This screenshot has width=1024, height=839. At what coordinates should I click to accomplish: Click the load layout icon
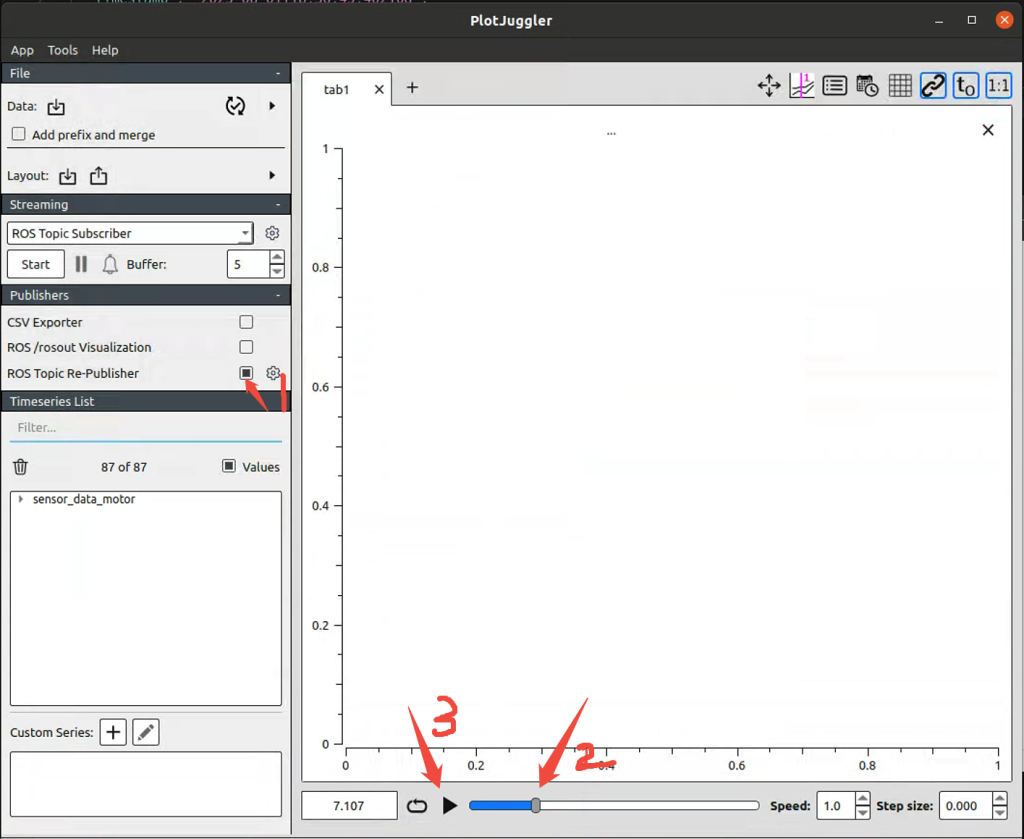(x=67, y=176)
